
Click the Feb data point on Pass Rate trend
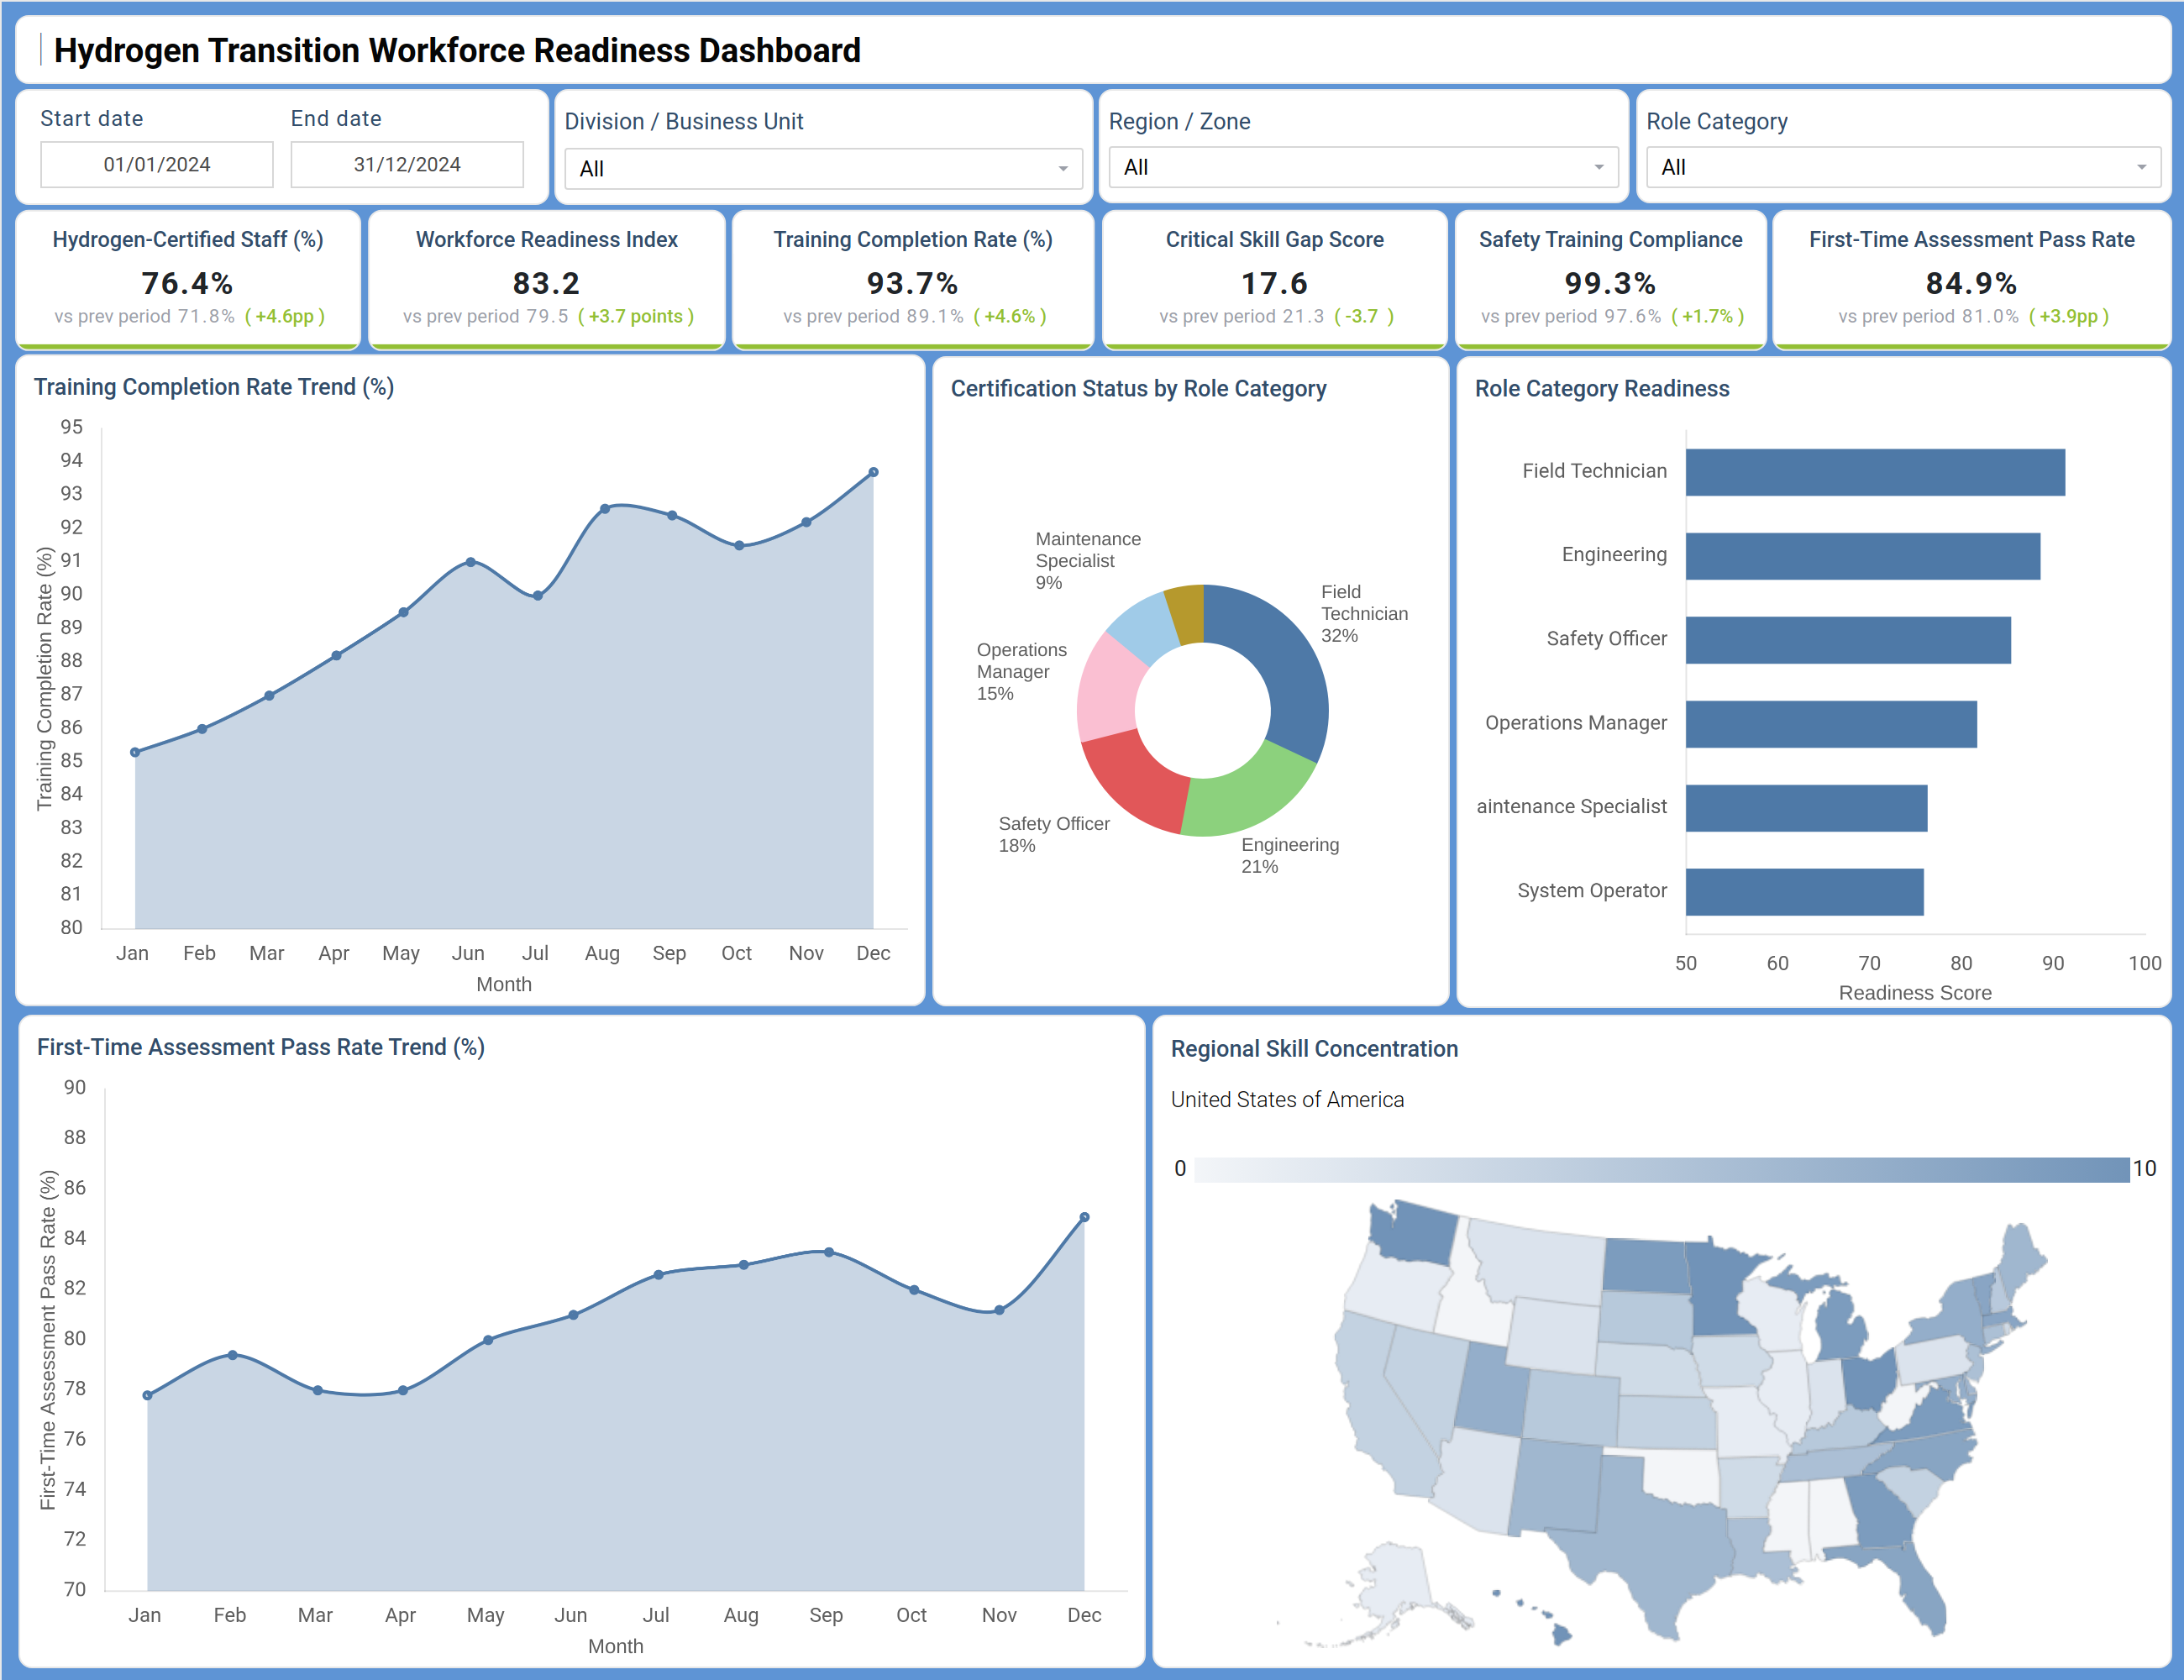click(x=232, y=1355)
